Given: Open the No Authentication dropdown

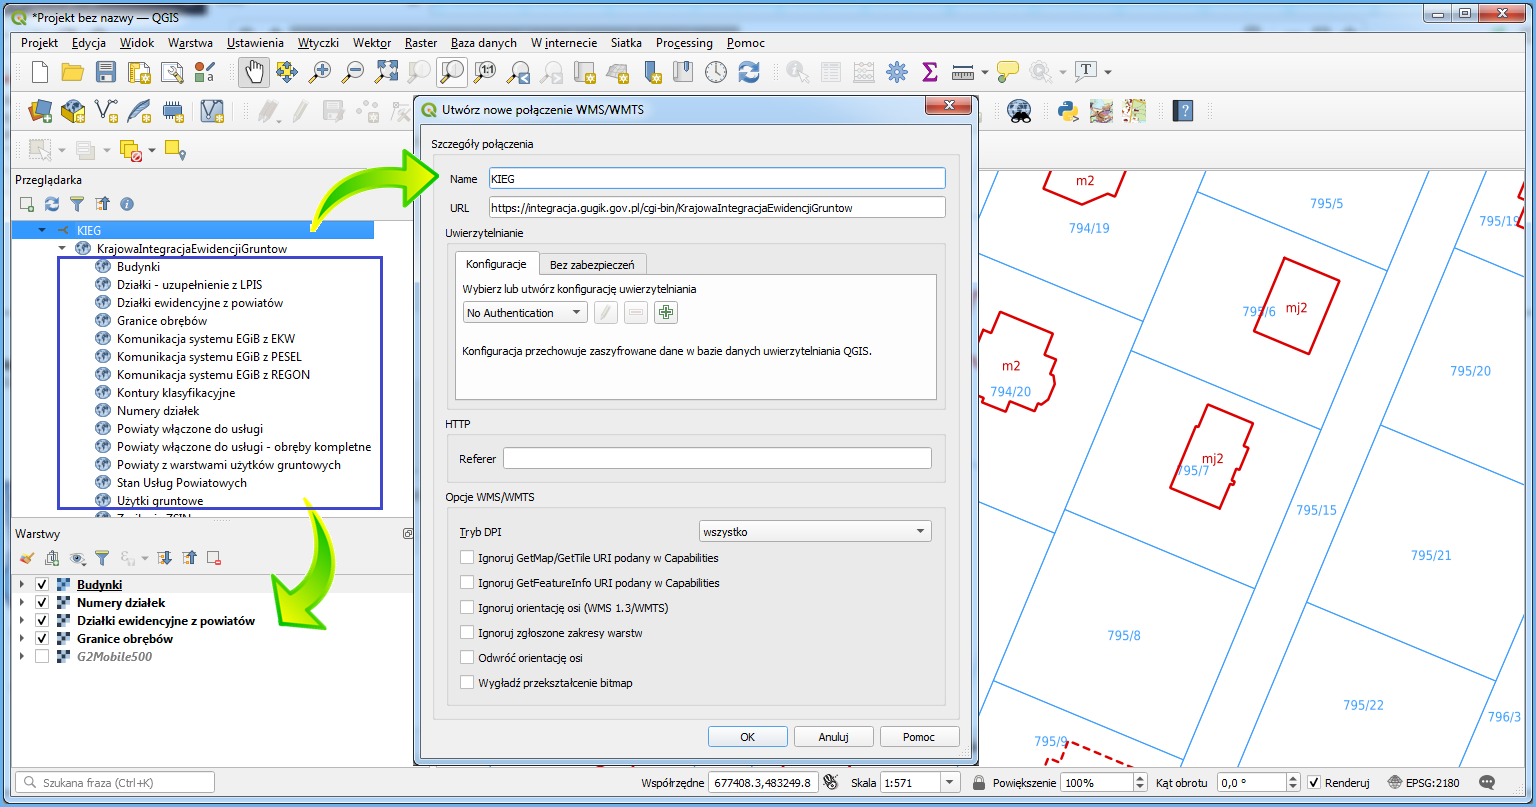Looking at the screenshot, I should click(525, 313).
